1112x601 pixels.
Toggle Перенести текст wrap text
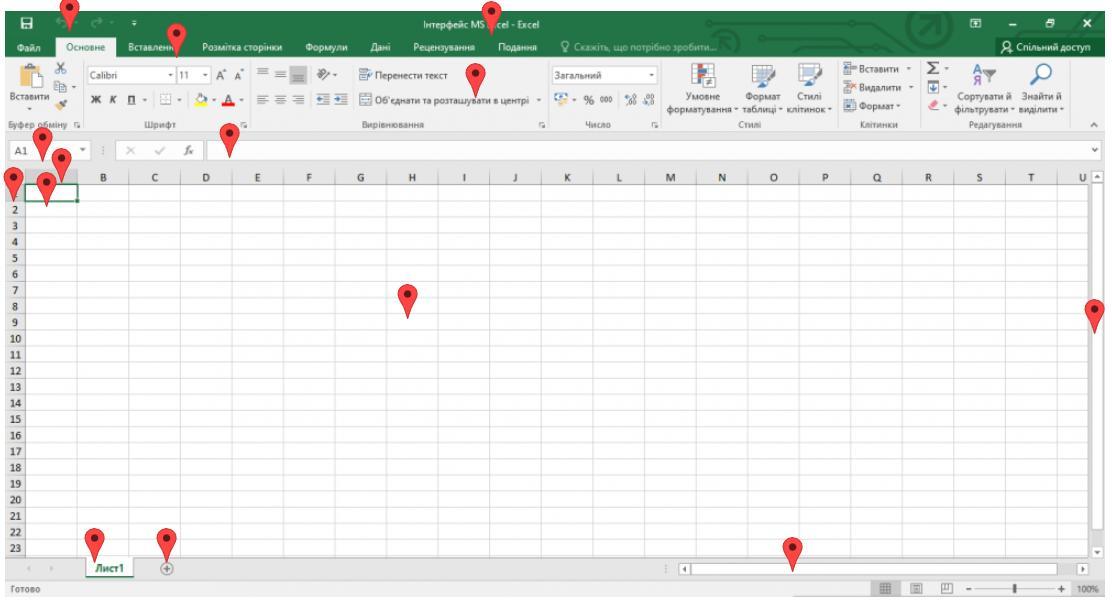pyautogui.click(x=404, y=75)
